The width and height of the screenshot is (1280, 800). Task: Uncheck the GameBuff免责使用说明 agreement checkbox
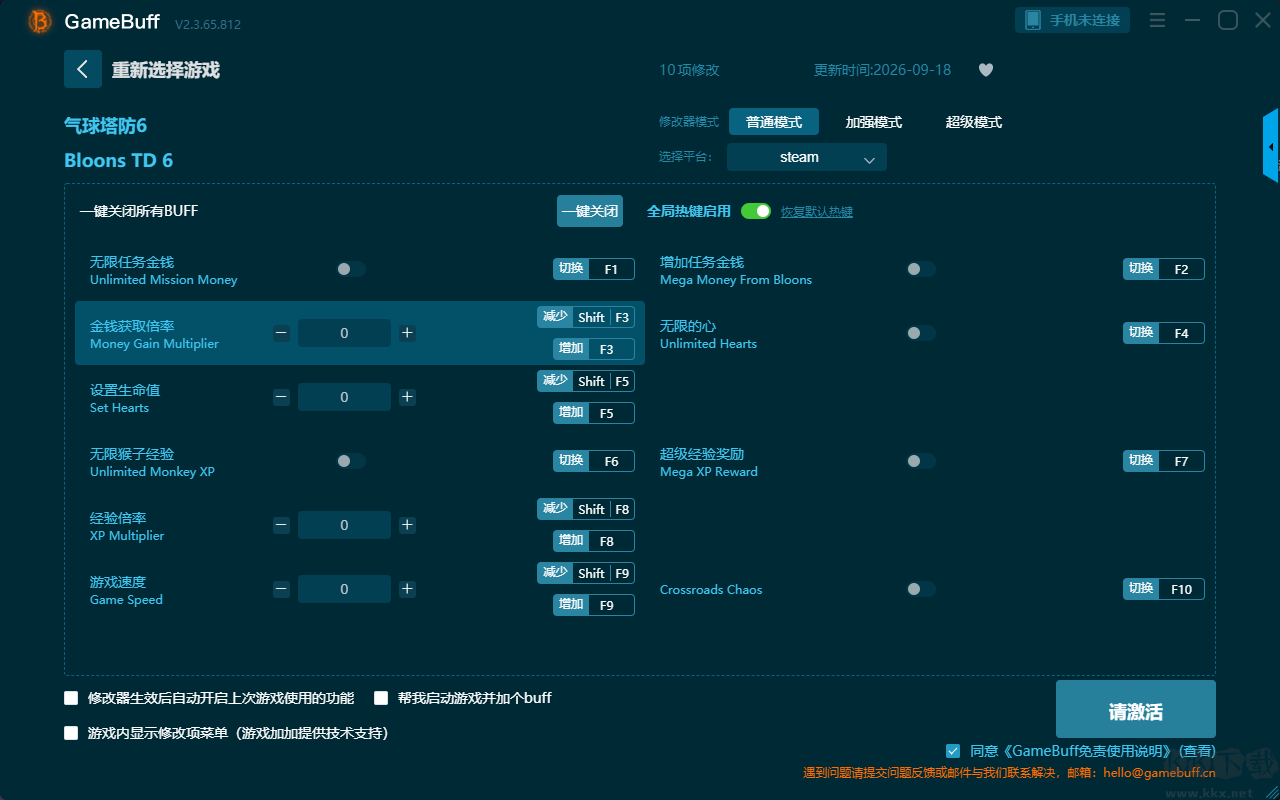click(953, 751)
